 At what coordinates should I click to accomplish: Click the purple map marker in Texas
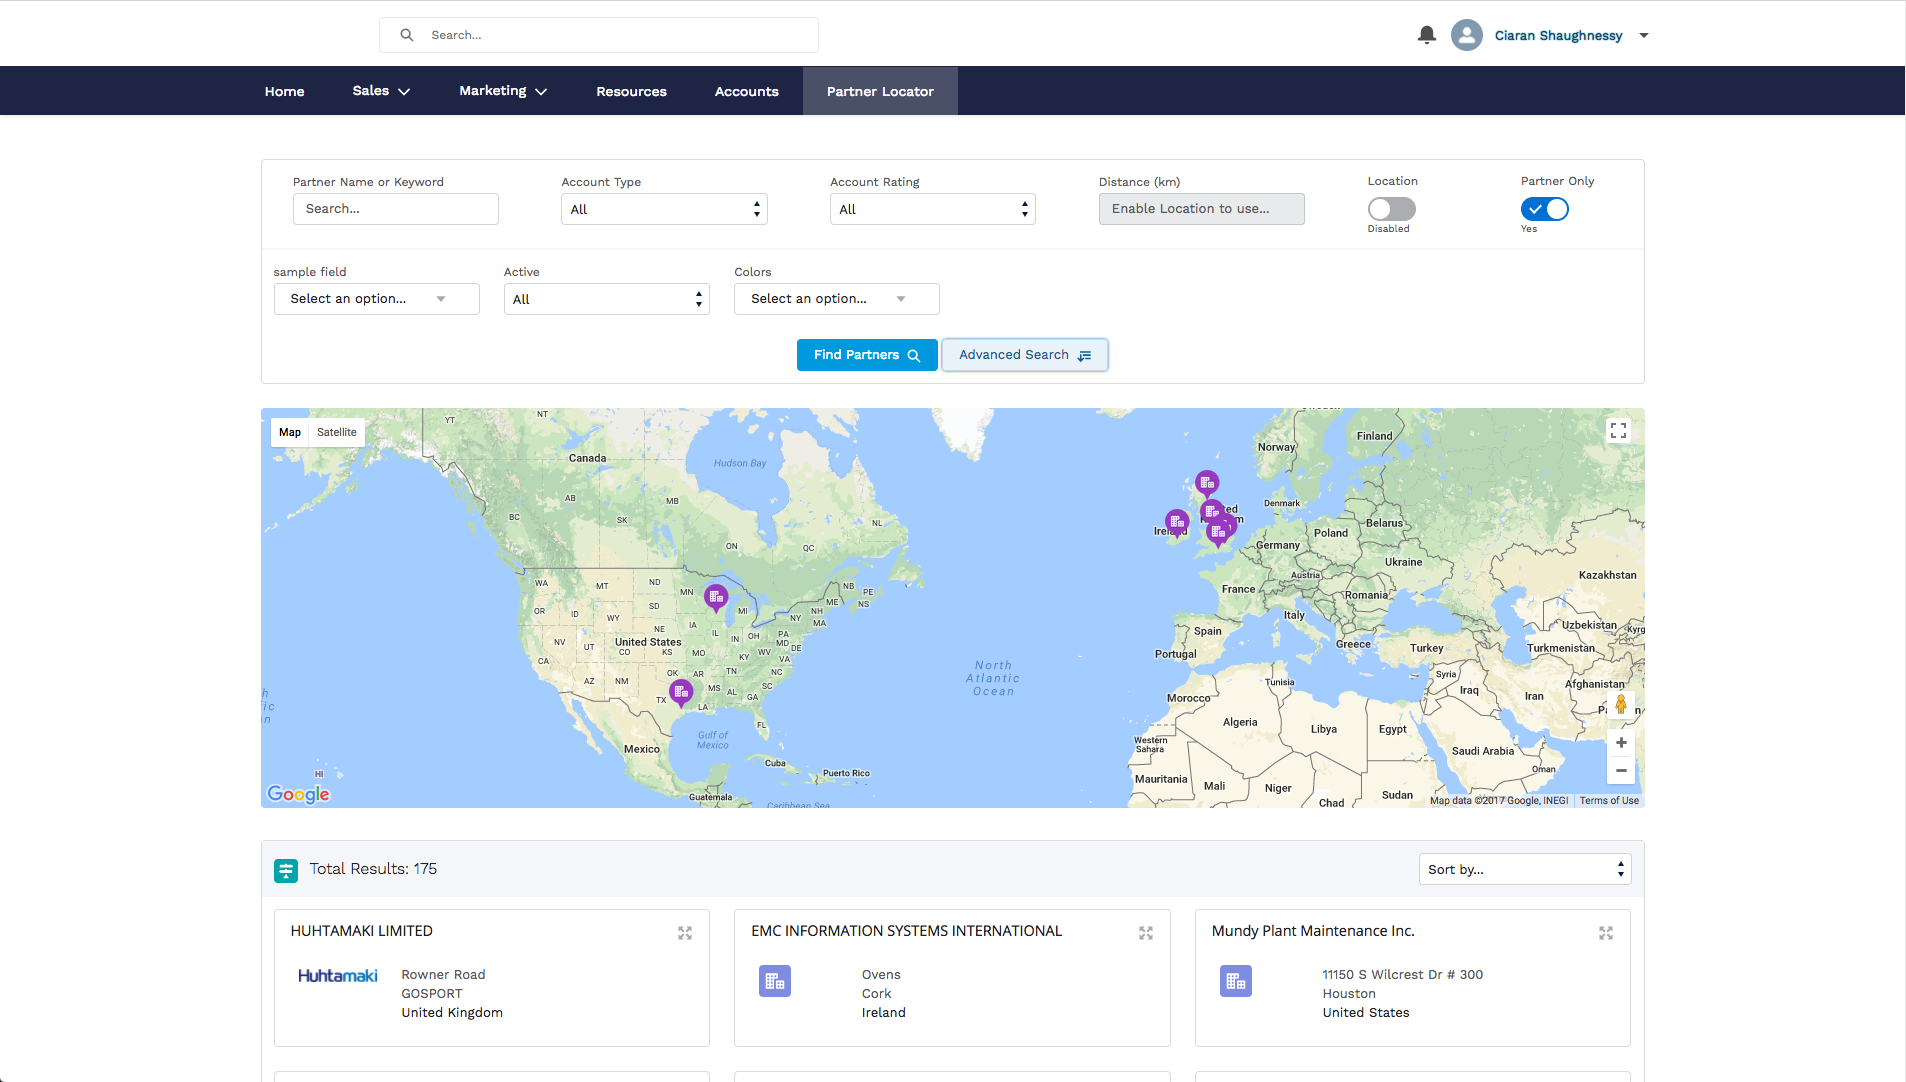pyautogui.click(x=681, y=692)
